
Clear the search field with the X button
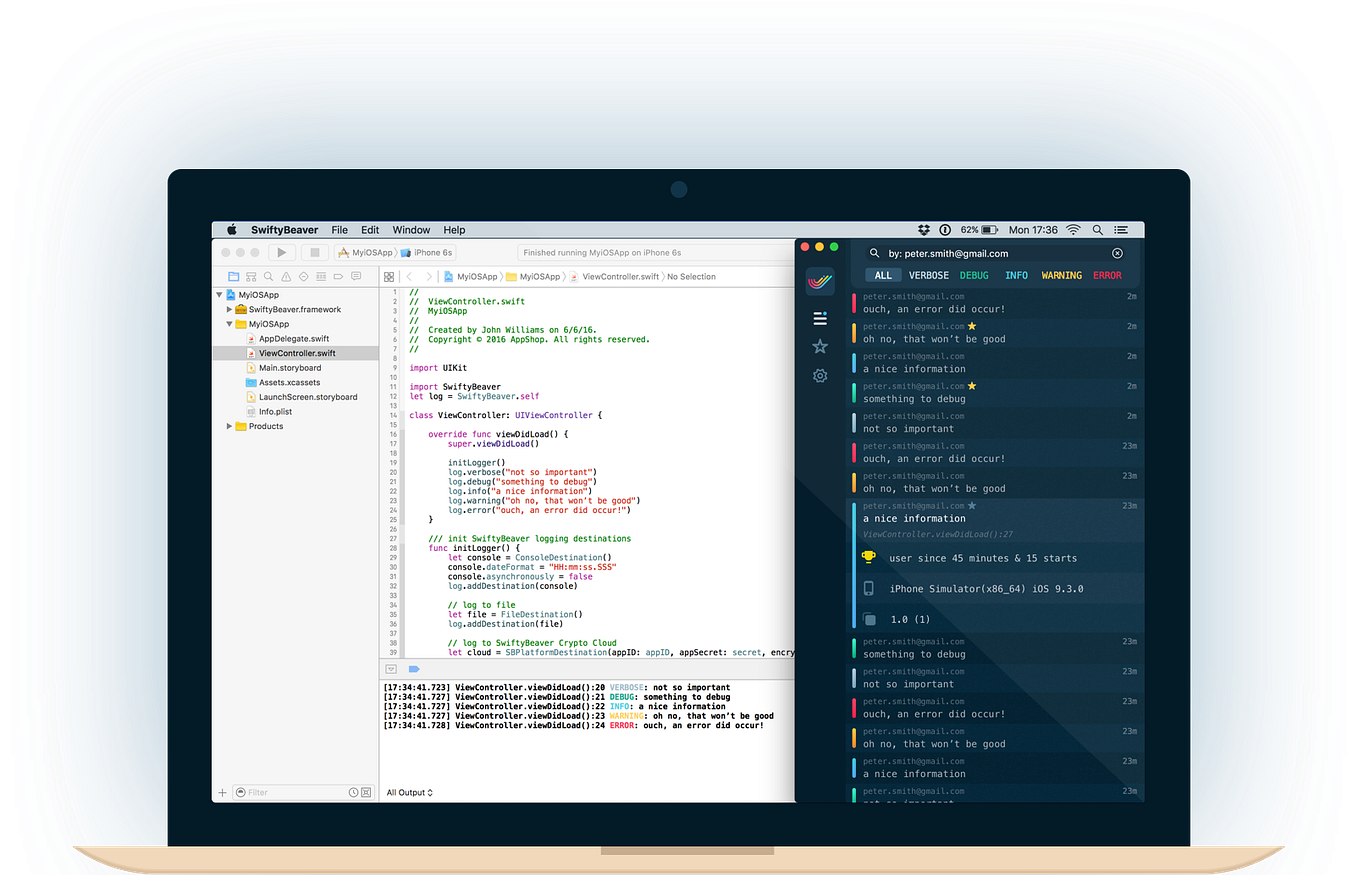(1117, 253)
